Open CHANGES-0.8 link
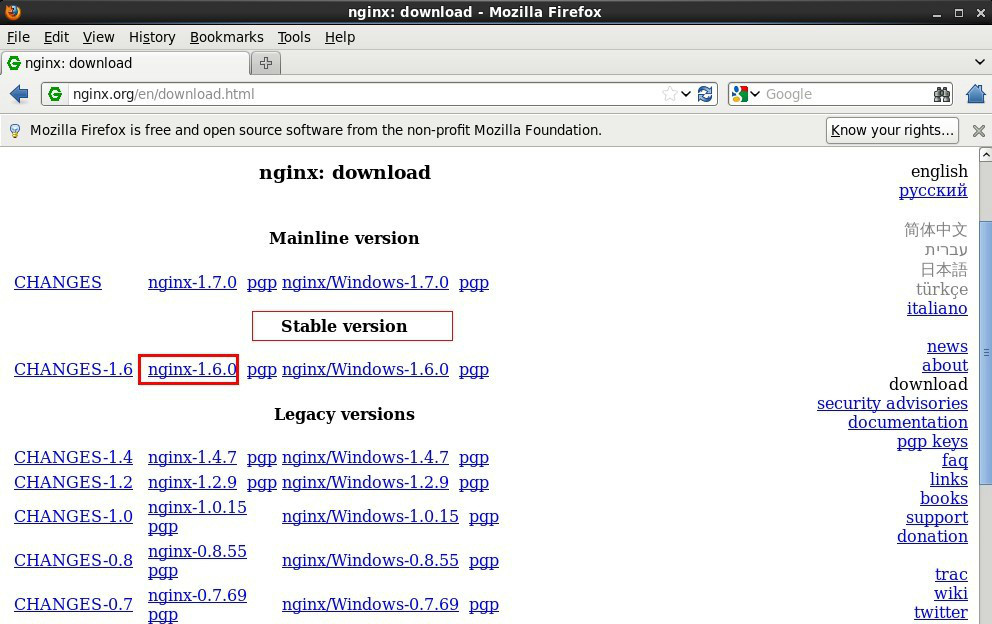 [73, 560]
